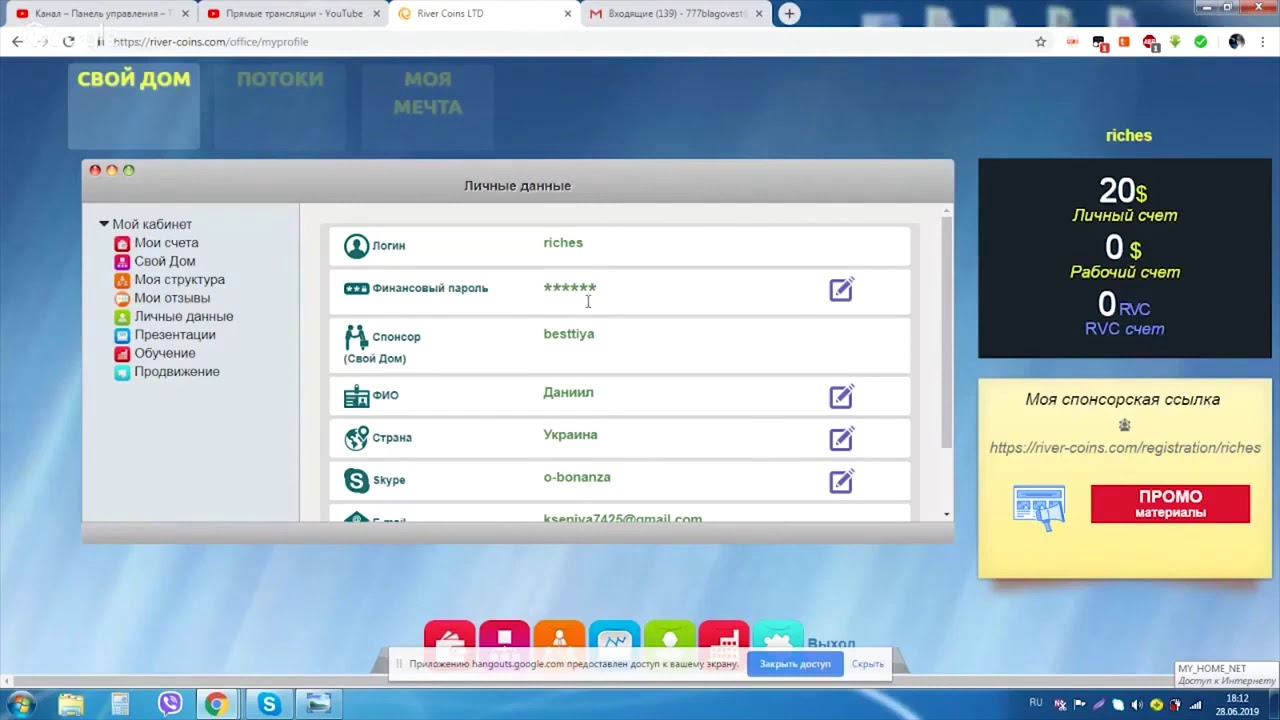
Task: Click the taskbar clock
Action: [x=1237, y=705]
